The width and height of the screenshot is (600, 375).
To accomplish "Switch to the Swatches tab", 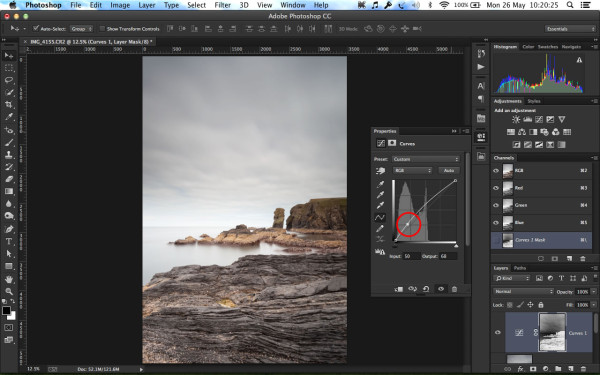I will pos(548,47).
